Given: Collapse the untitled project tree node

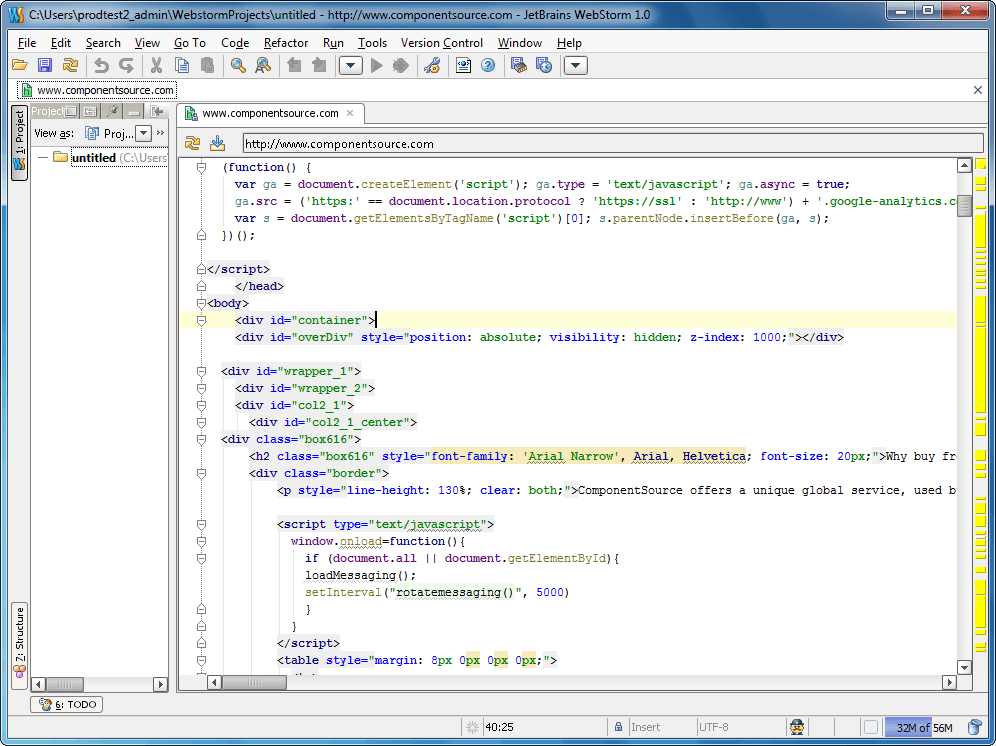Looking at the screenshot, I should [x=43, y=157].
